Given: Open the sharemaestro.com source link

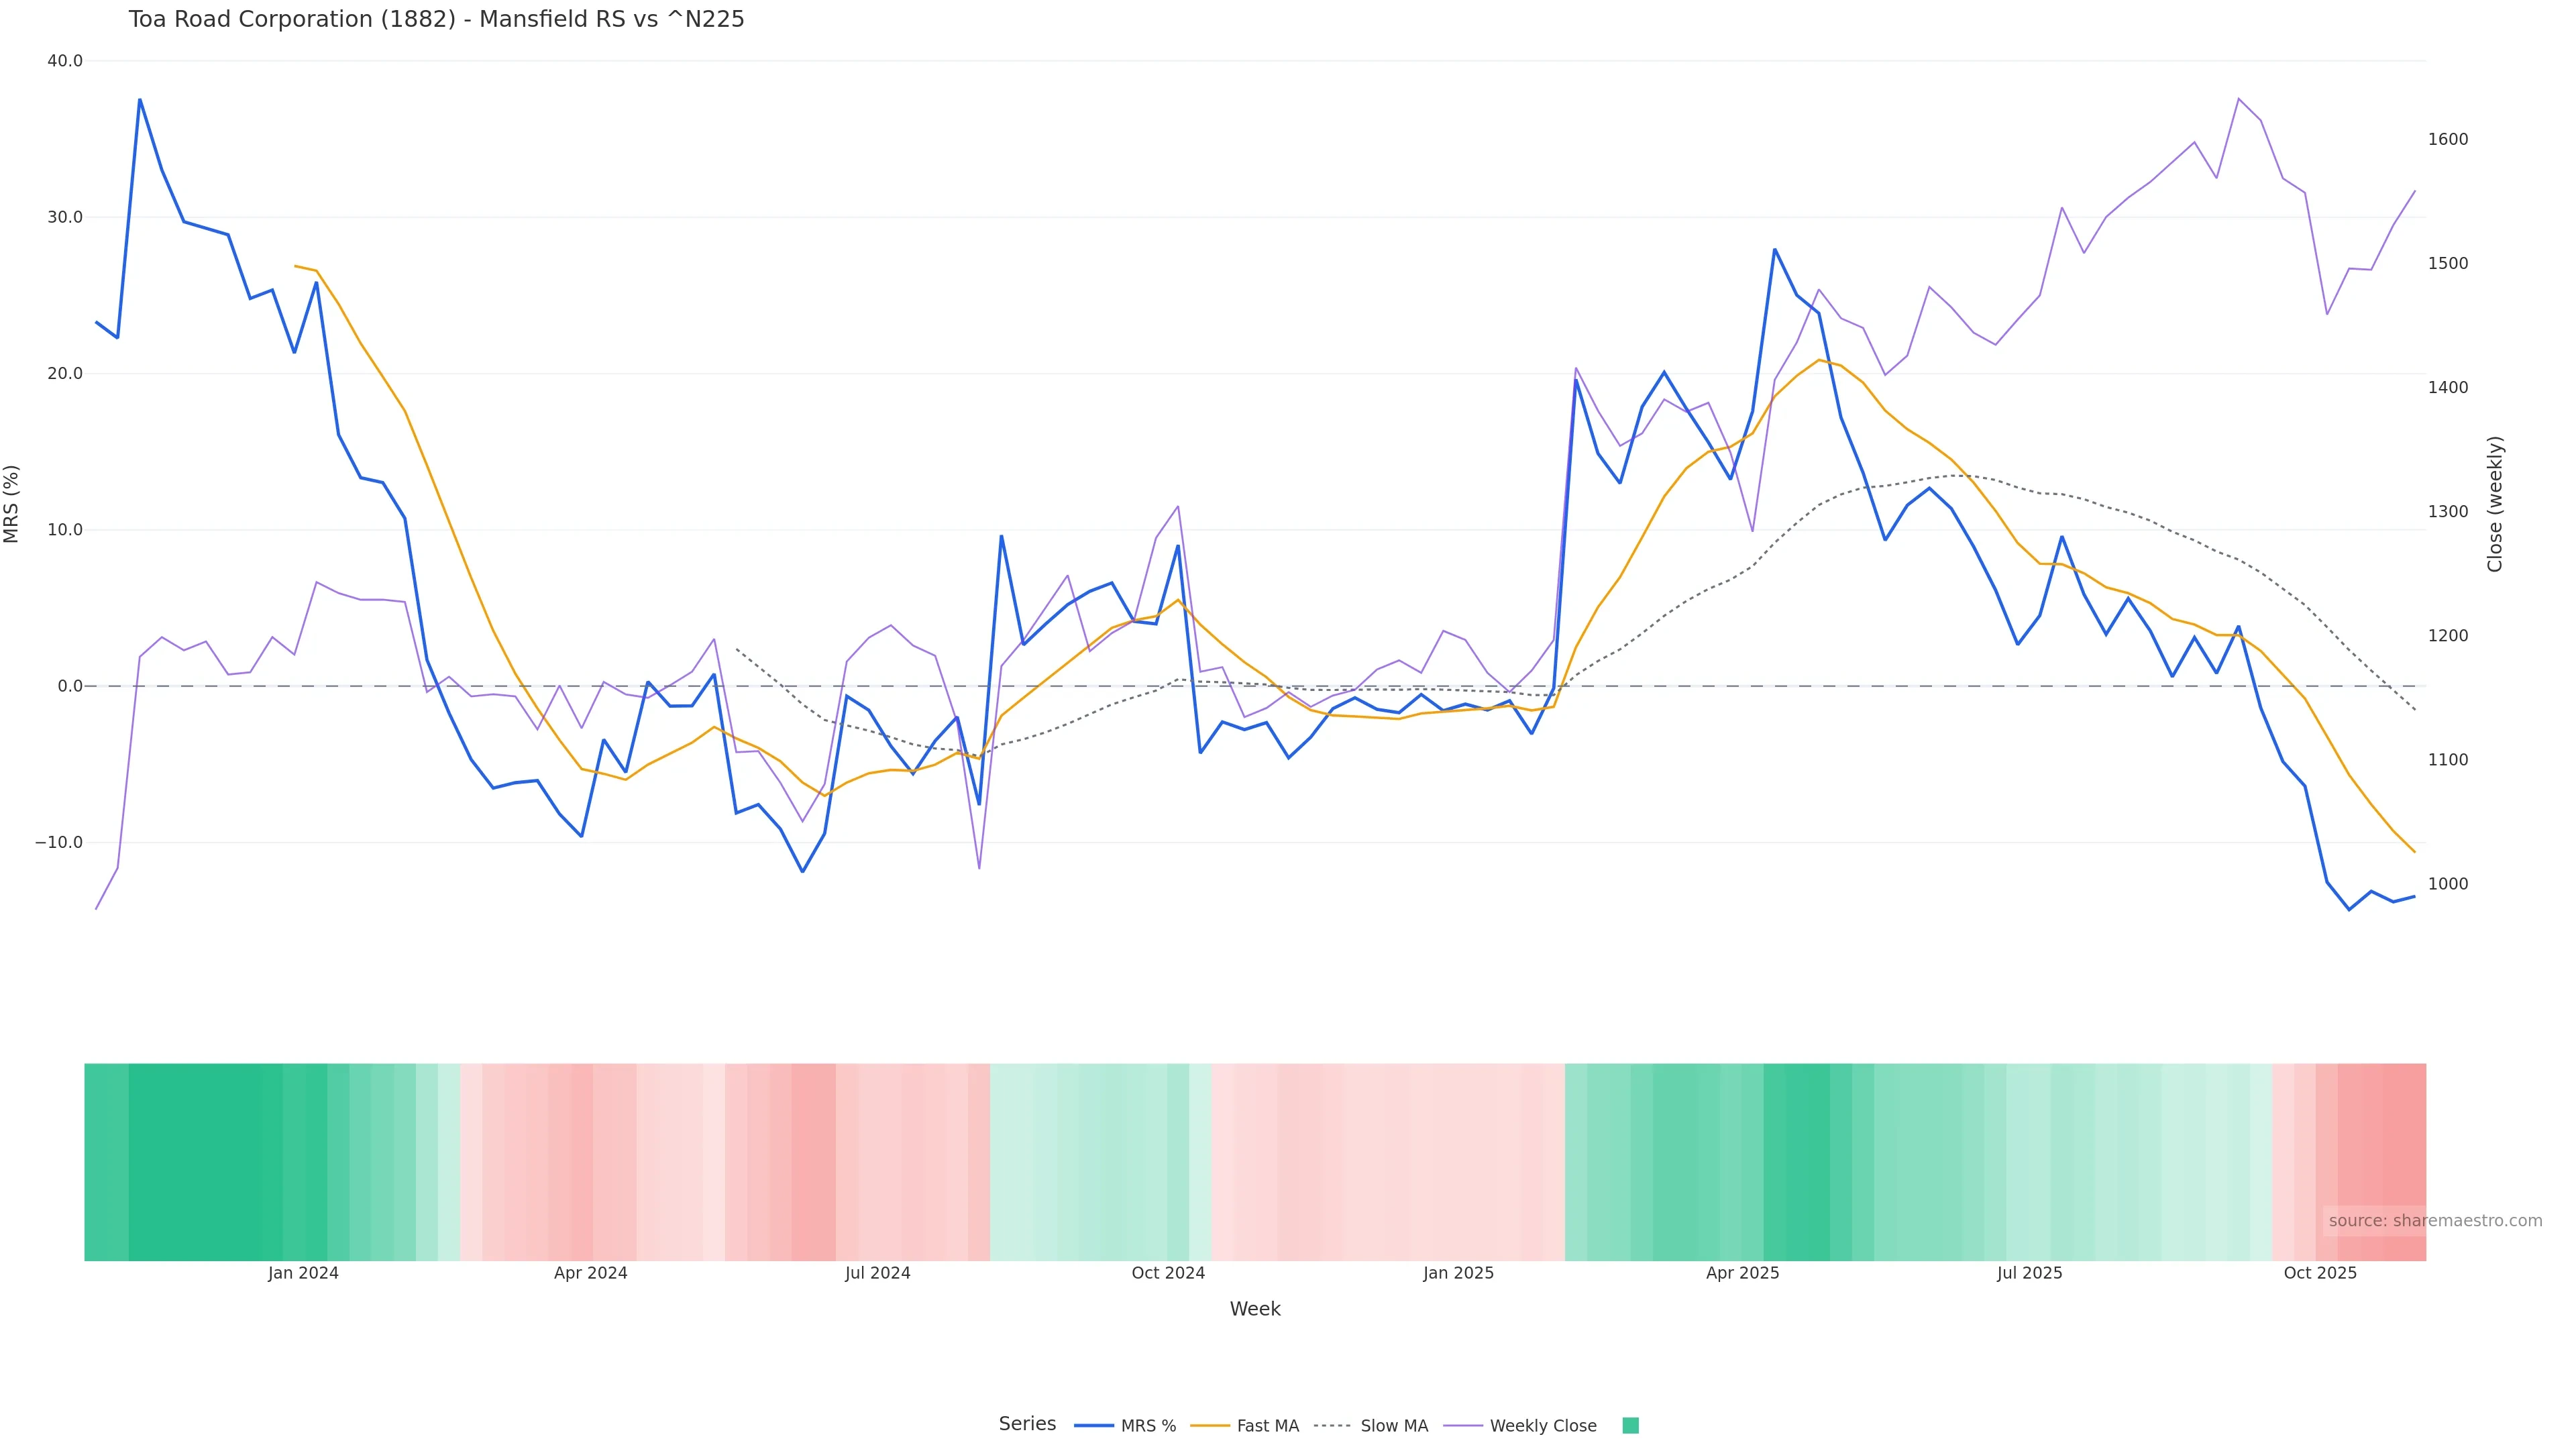Looking at the screenshot, I should click(2434, 1221).
